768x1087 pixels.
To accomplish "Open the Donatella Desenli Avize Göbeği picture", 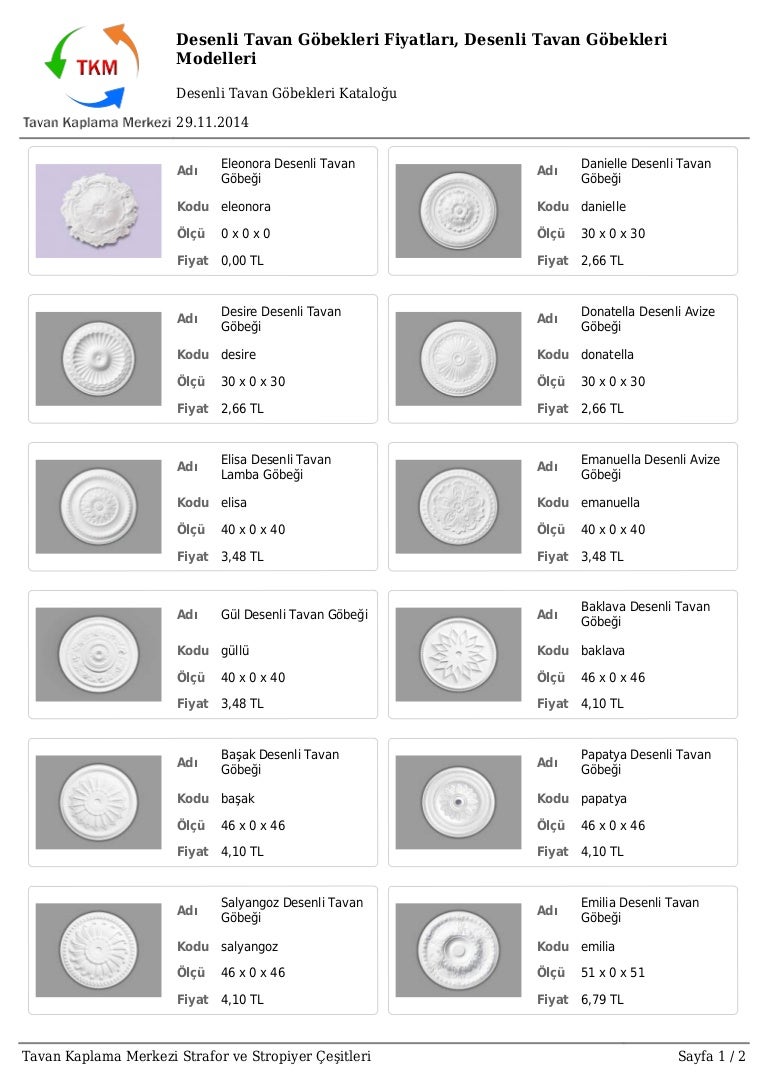I will coord(458,358).
